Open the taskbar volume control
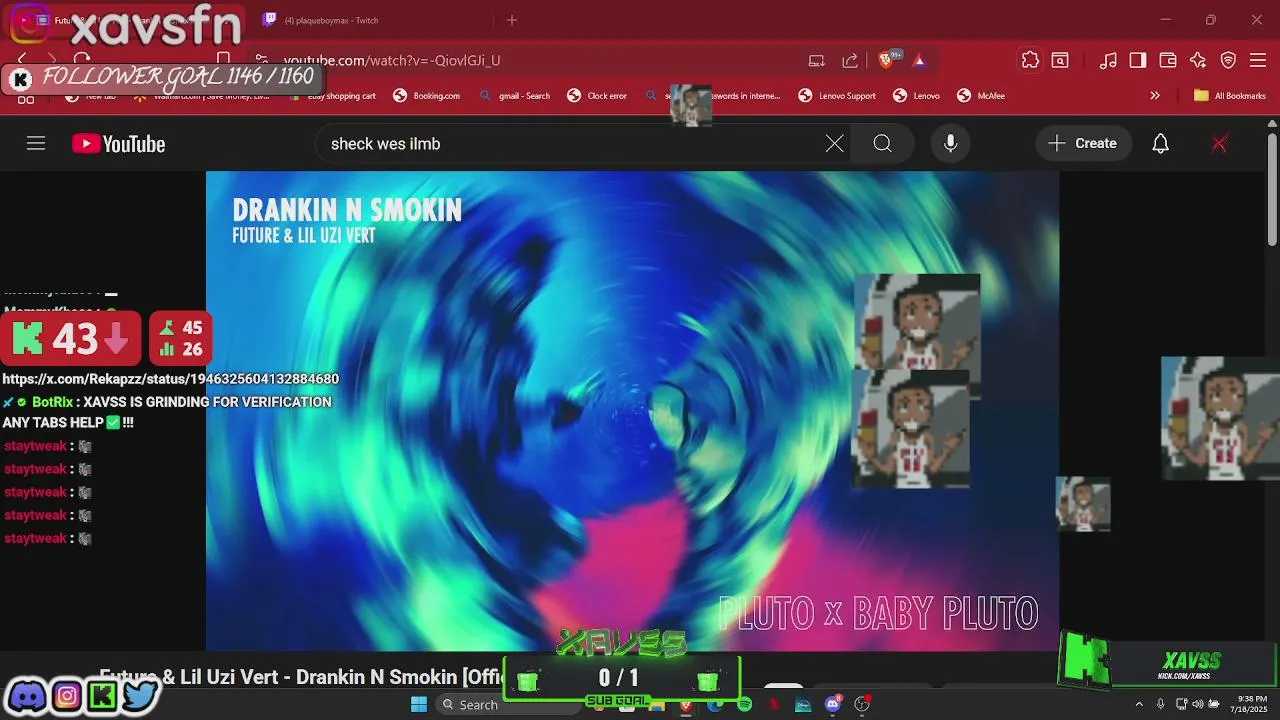This screenshot has height=720, width=1280. coord(1198,704)
